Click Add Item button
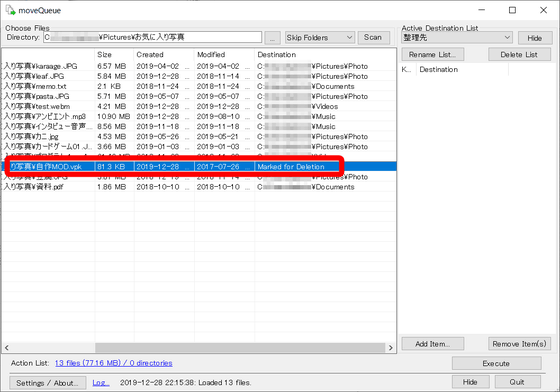Image resolution: width=560 pixels, height=392 pixels. click(433, 344)
